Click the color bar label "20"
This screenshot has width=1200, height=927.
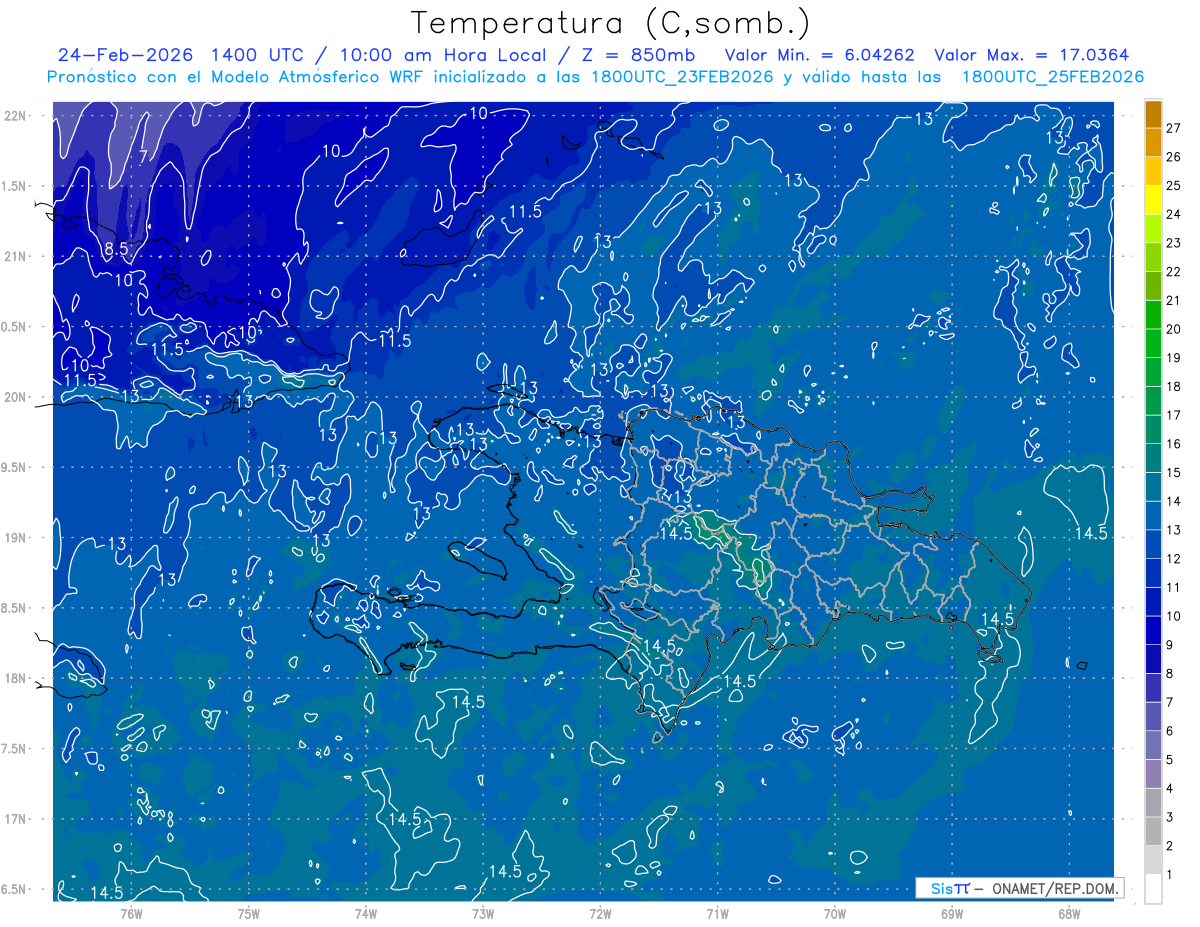point(1173,329)
